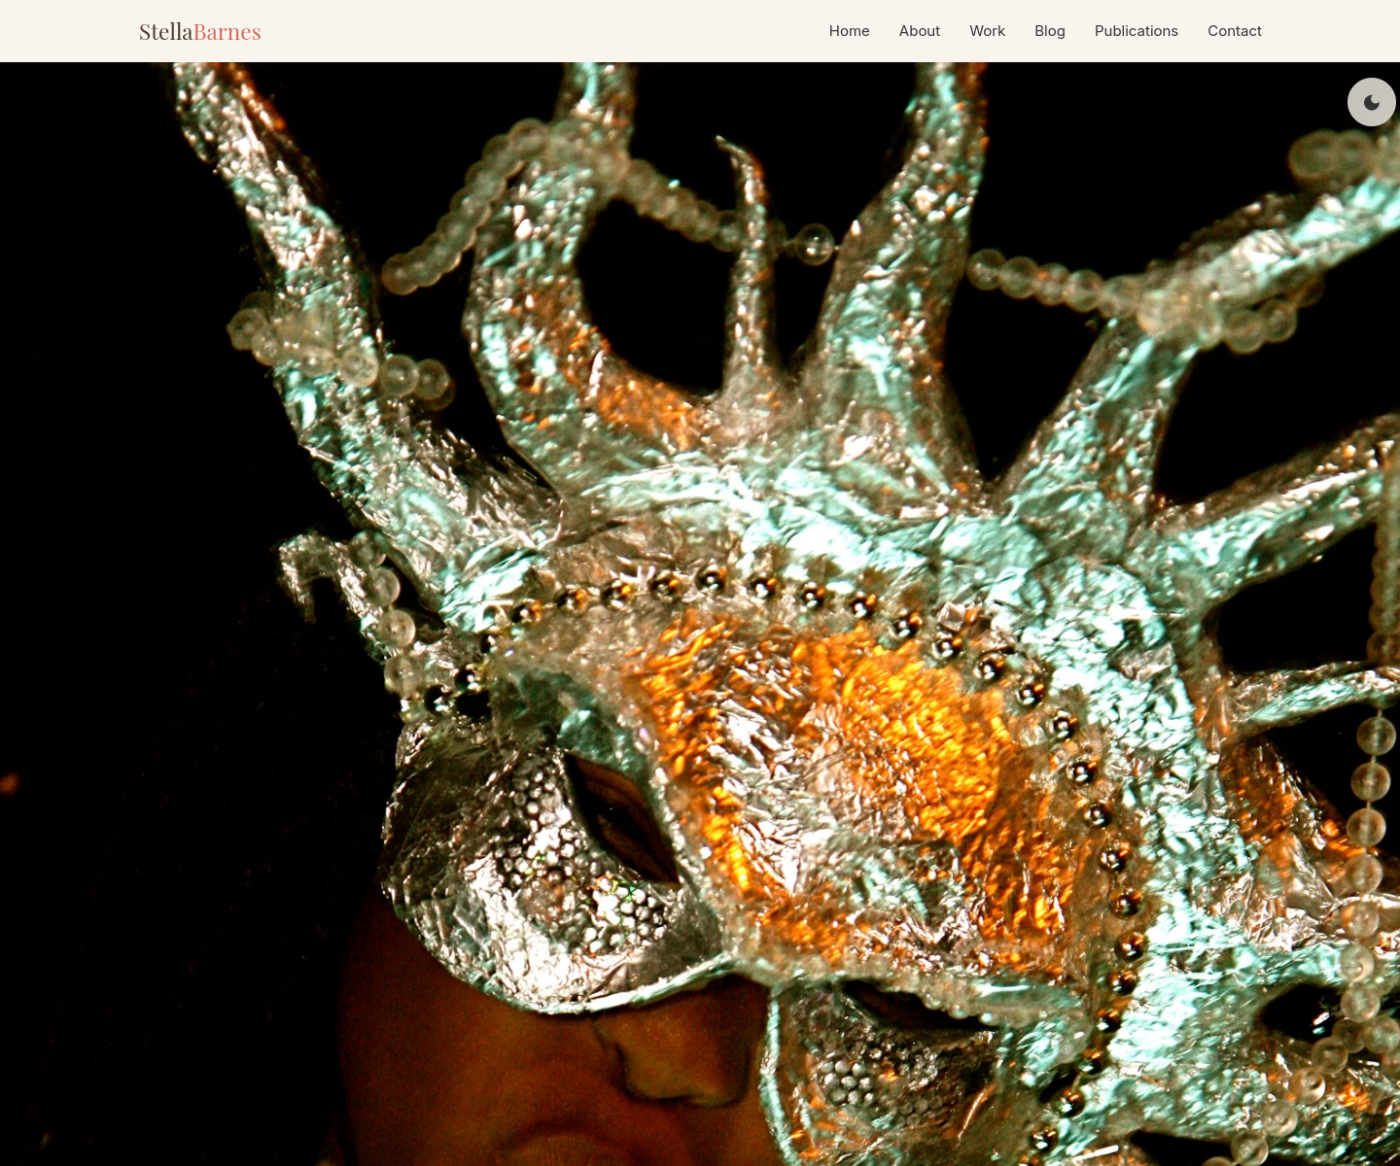Open the Work section
Image resolution: width=1400 pixels, height=1166 pixels.
click(986, 31)
